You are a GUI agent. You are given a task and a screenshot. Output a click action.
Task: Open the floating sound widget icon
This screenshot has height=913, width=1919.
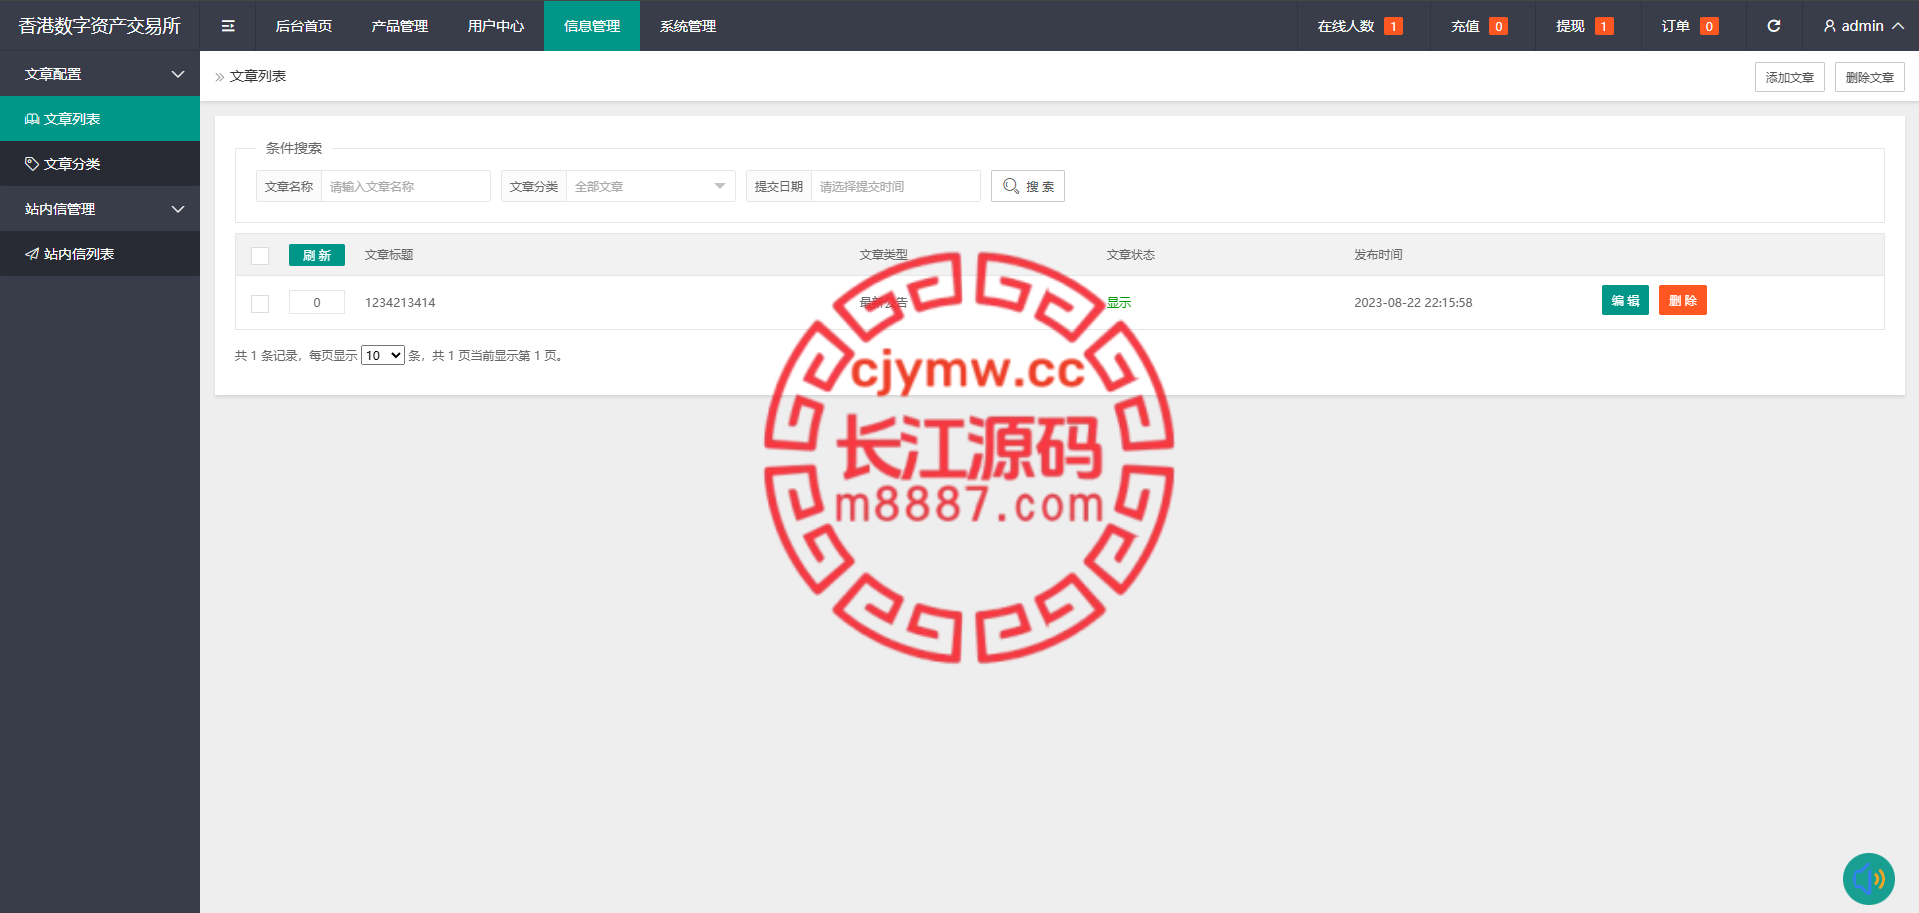tap(1868, 879)
